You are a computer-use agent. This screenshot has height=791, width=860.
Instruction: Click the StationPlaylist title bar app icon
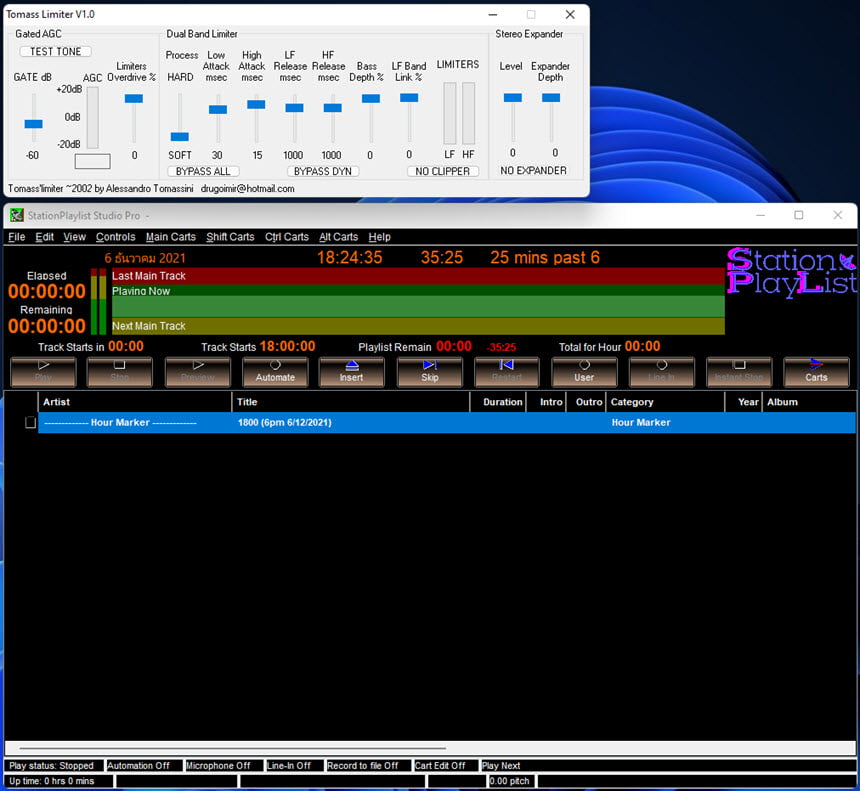coord(16,216)
